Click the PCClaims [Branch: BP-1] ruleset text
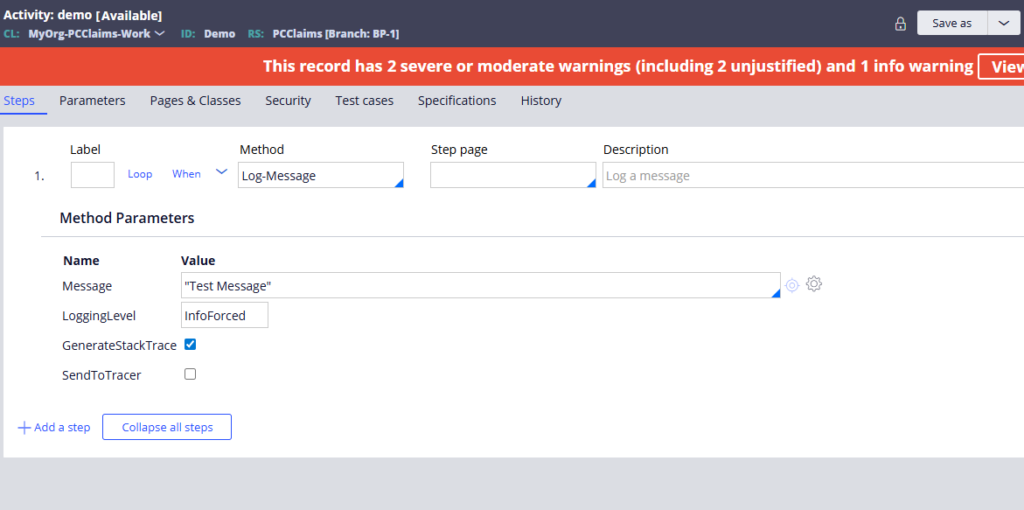The image size is (1024, 510). tap(336, 33)
